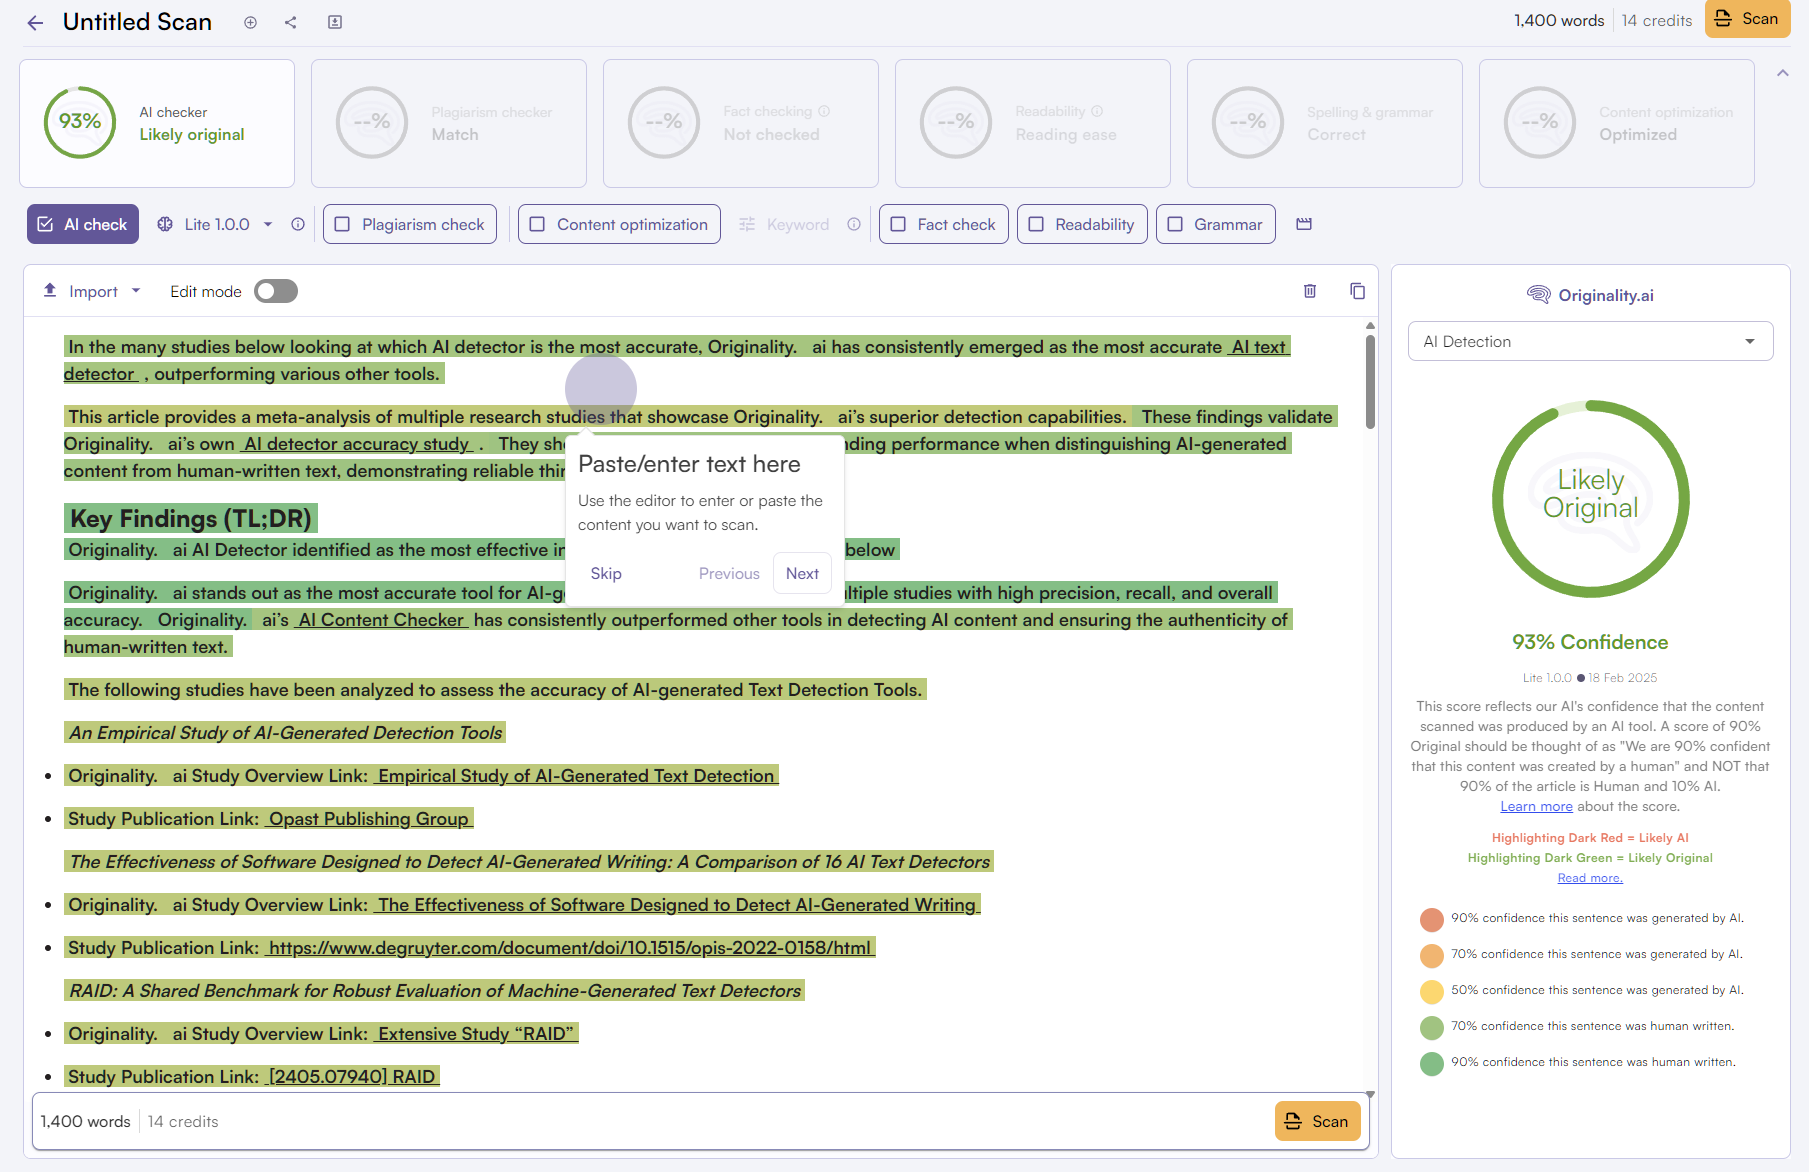Collapse the score cards with the chevron
The width and height of the screenshot is (1809, 1172).
[1782, 73]
